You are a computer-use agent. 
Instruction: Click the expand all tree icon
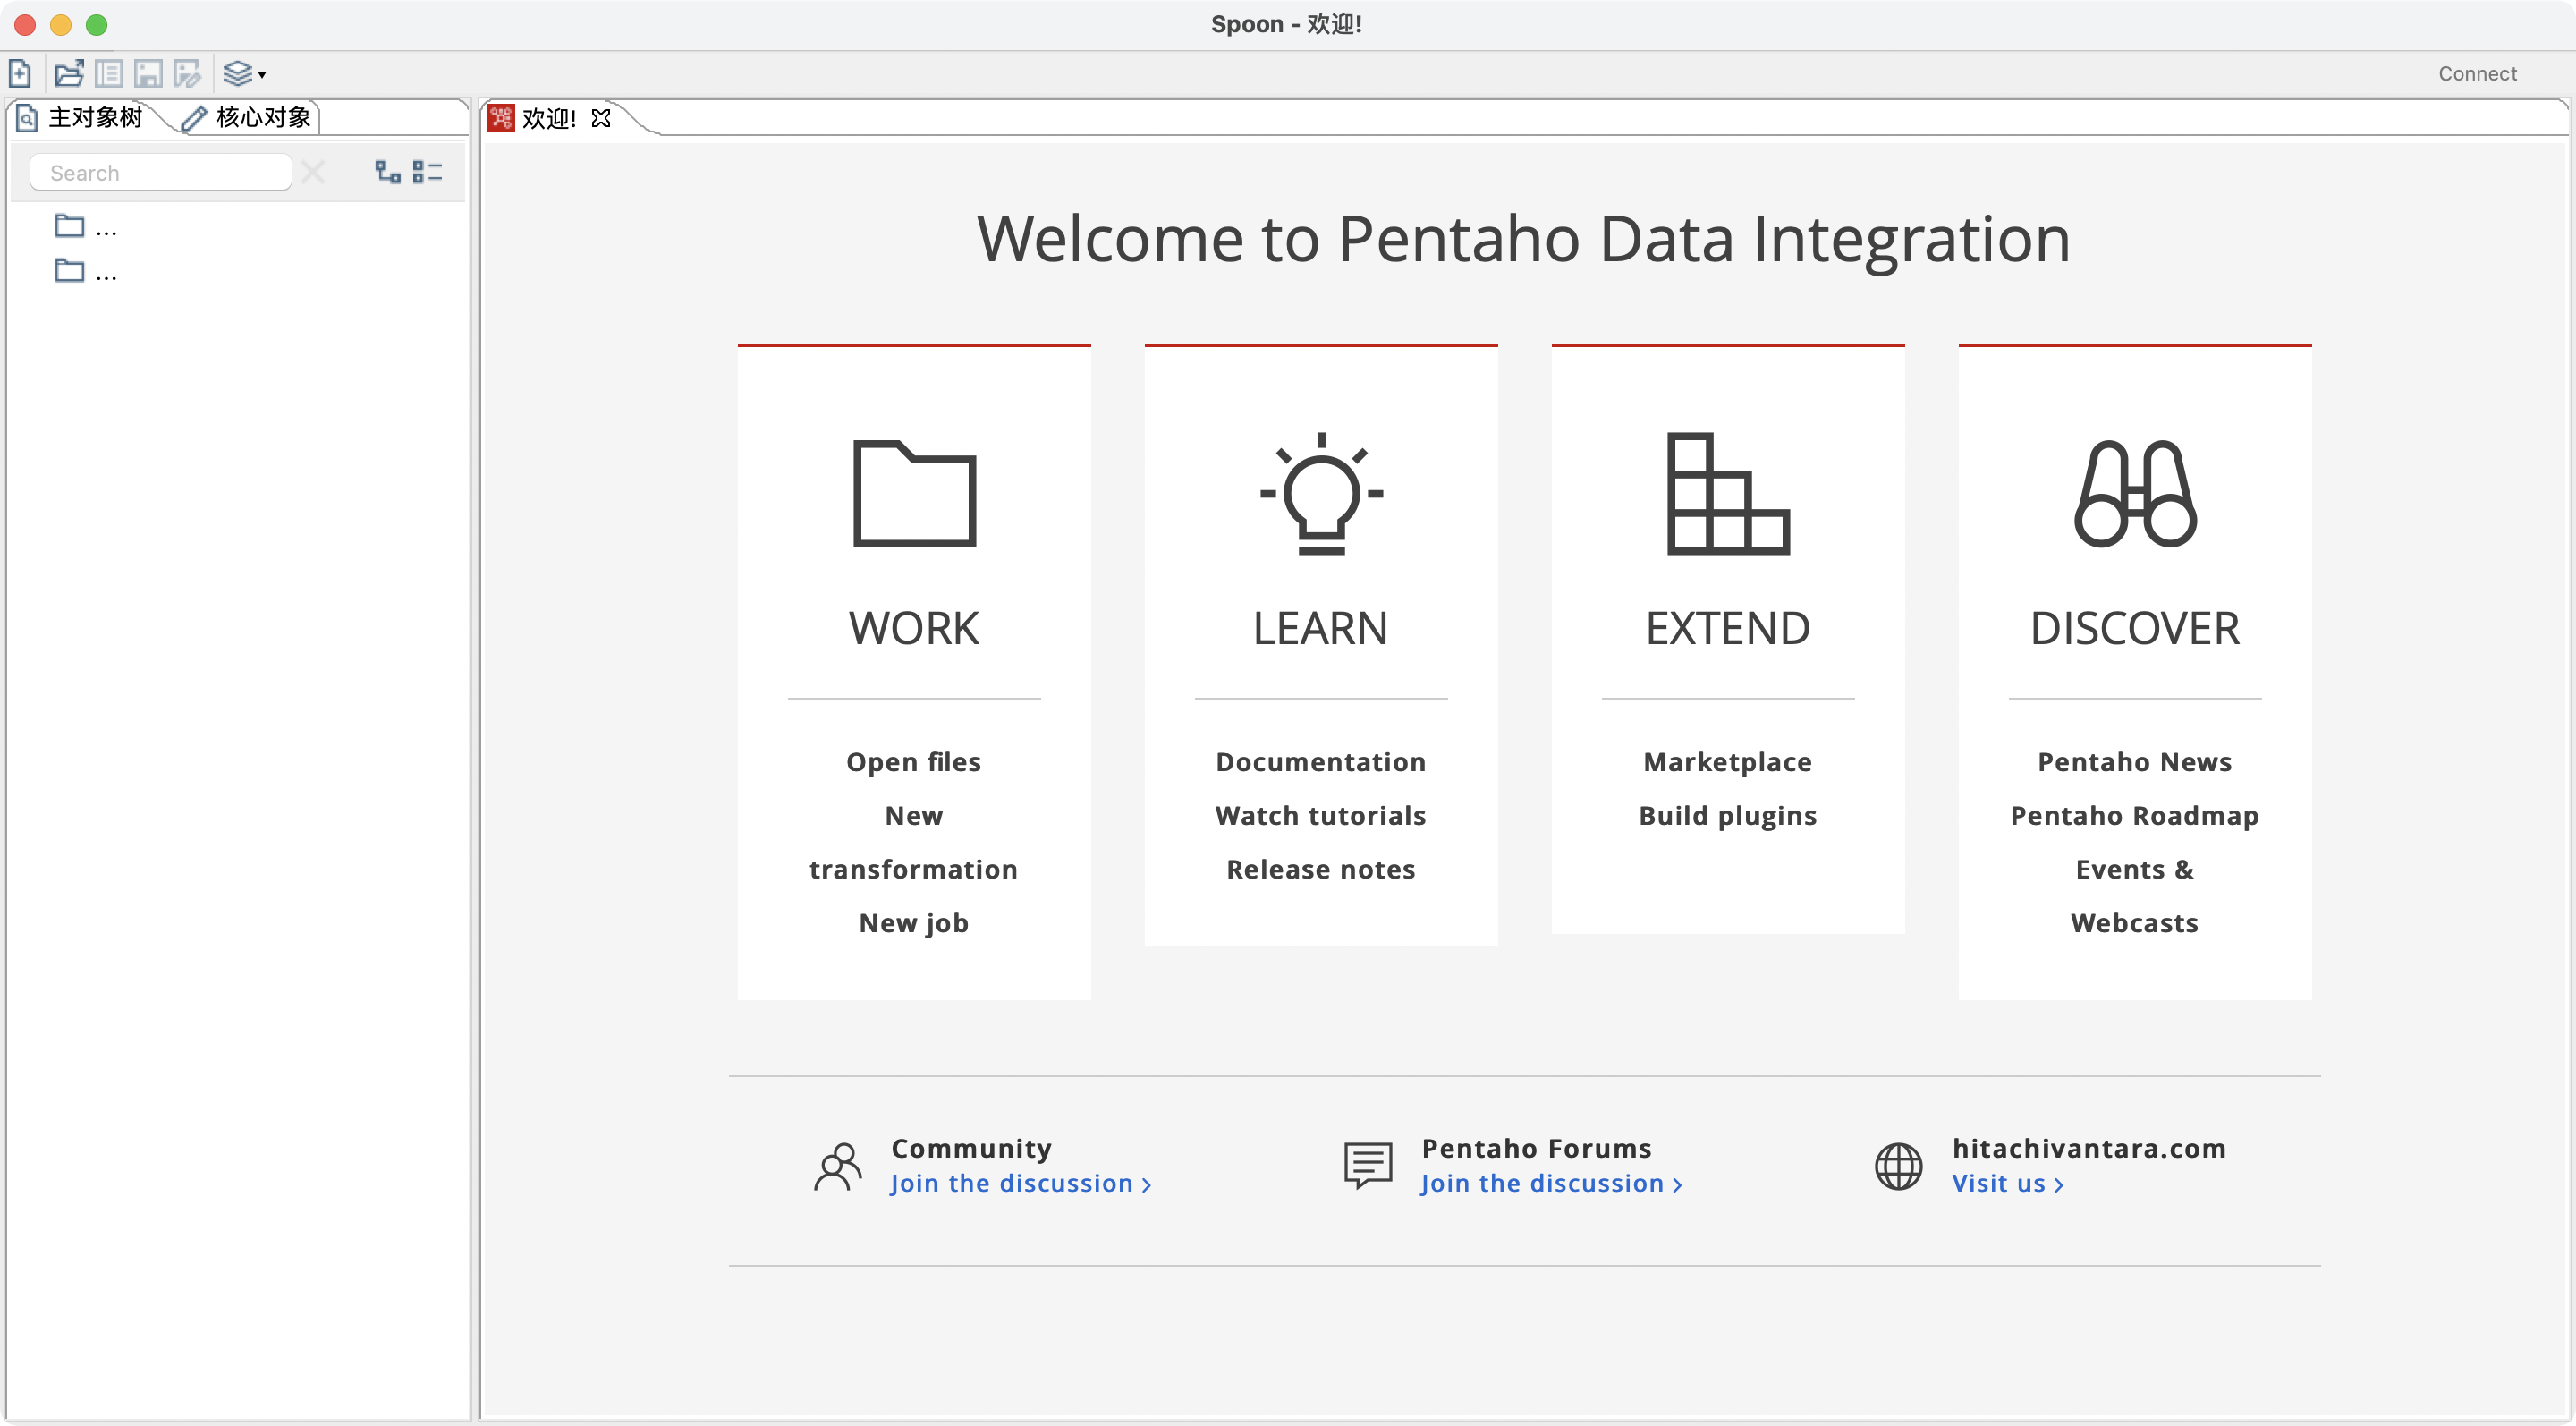point(387,172)
